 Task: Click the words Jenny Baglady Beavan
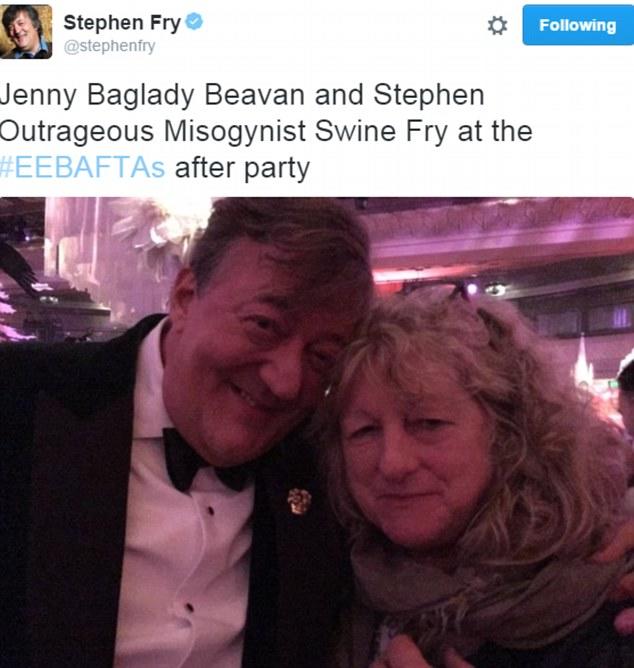(152, 95)
